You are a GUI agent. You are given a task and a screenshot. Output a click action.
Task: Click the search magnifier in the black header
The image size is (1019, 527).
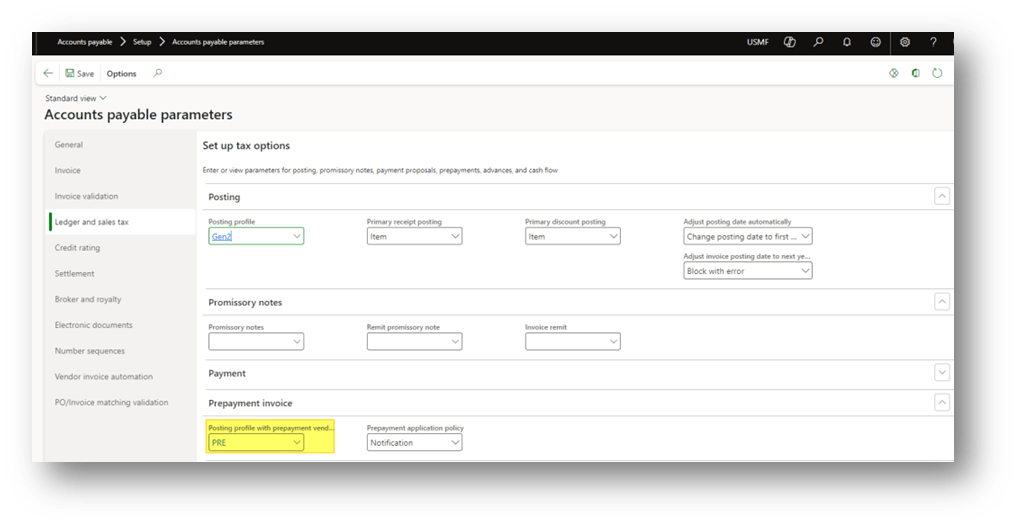[818, 42]
